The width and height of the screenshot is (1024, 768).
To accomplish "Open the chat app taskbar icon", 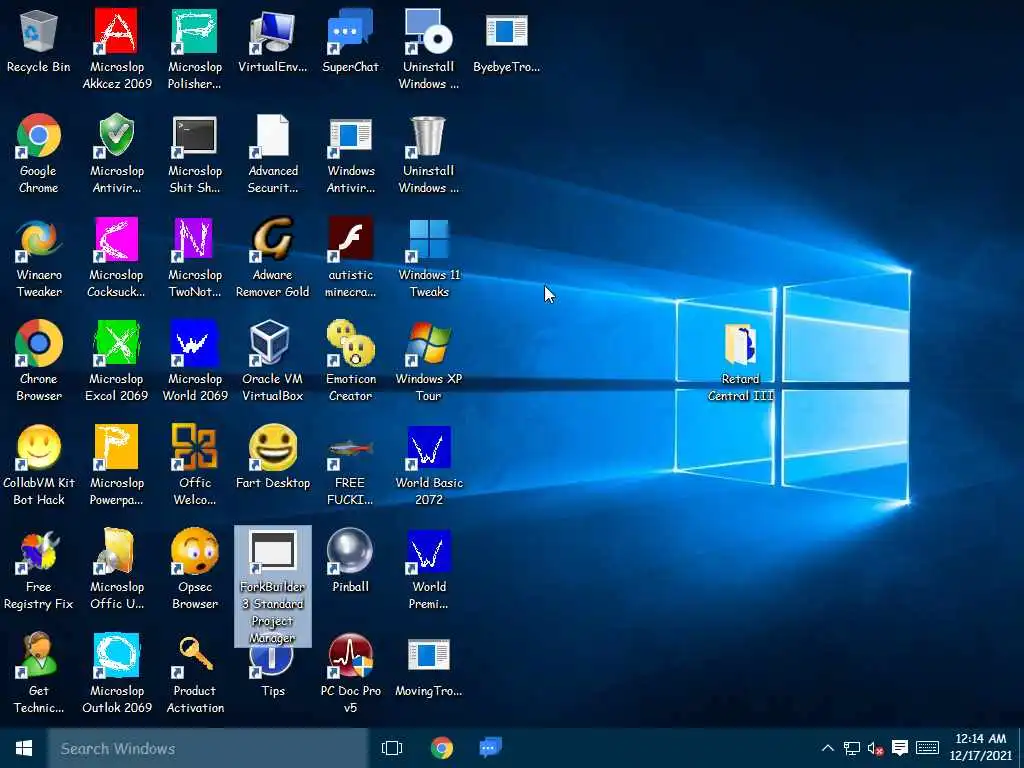I will (x=490, y=747).
